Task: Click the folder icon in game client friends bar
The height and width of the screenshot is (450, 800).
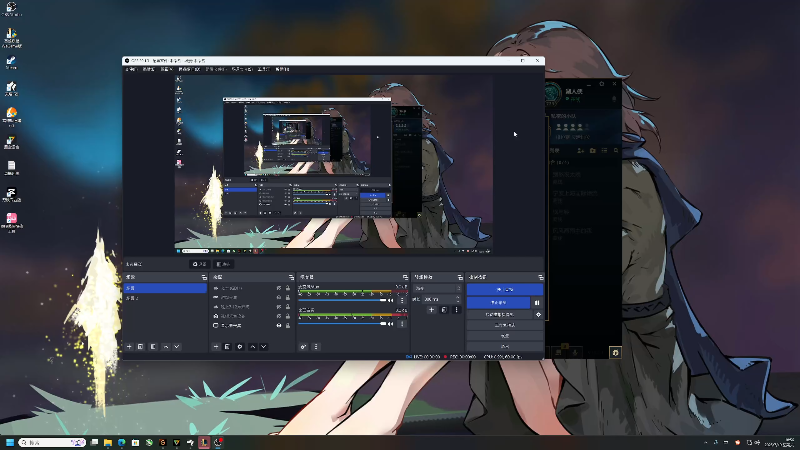Action: click(592, 151)
